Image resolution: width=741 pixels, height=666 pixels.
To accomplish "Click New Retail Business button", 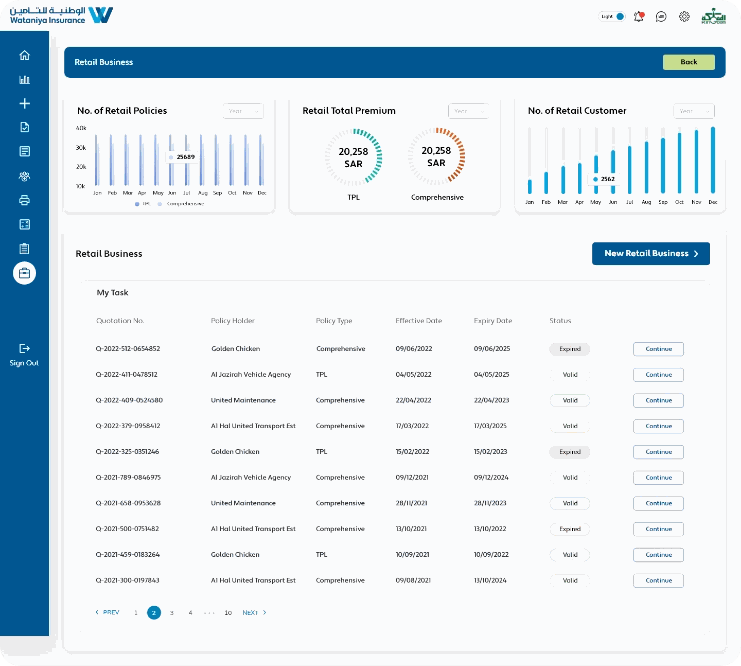I will 651,254.
